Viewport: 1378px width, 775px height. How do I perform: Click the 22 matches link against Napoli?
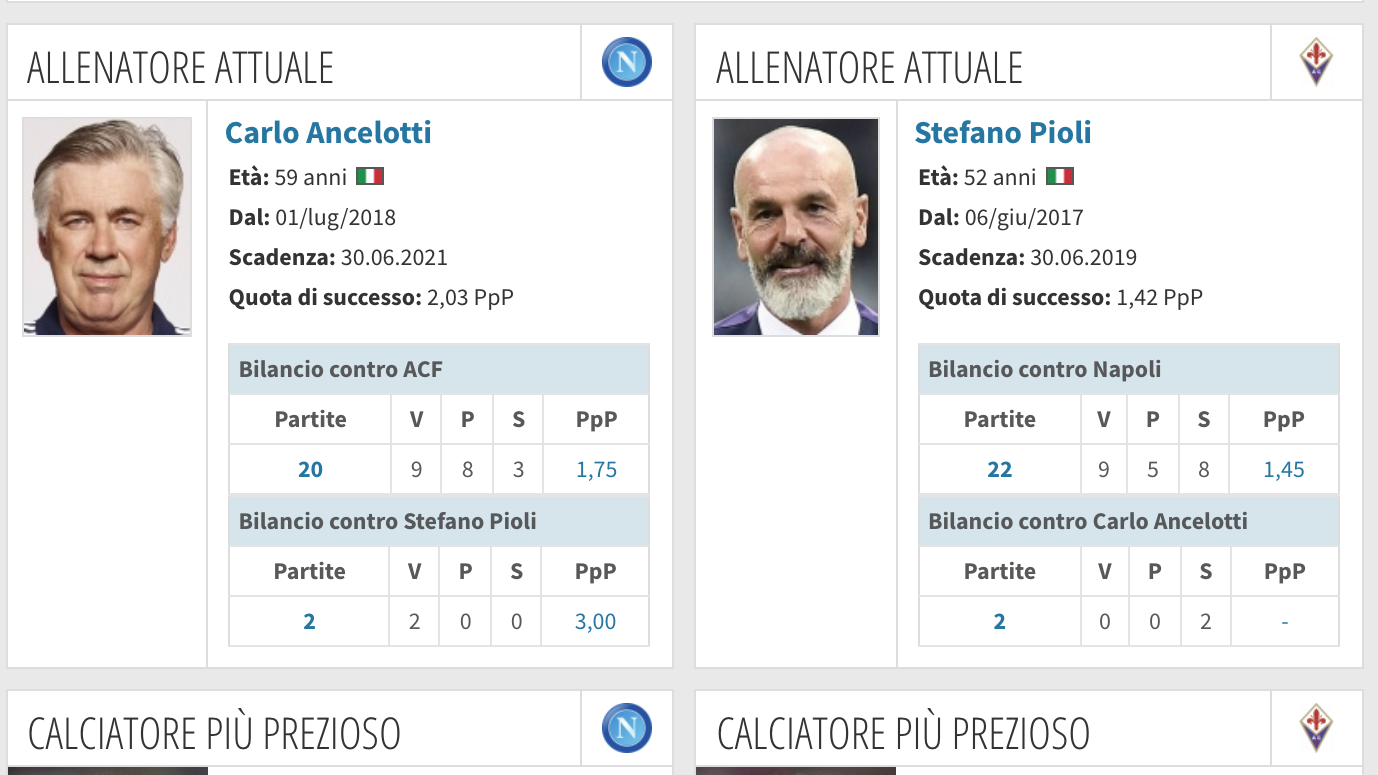coord(1000,470)
